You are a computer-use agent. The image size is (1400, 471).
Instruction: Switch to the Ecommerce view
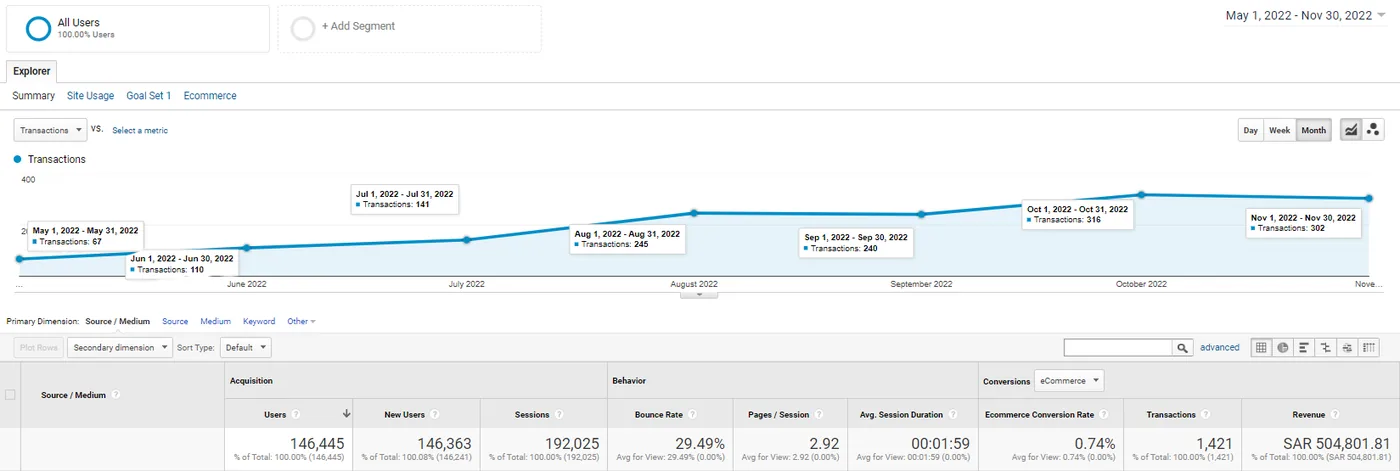point(210,96)
